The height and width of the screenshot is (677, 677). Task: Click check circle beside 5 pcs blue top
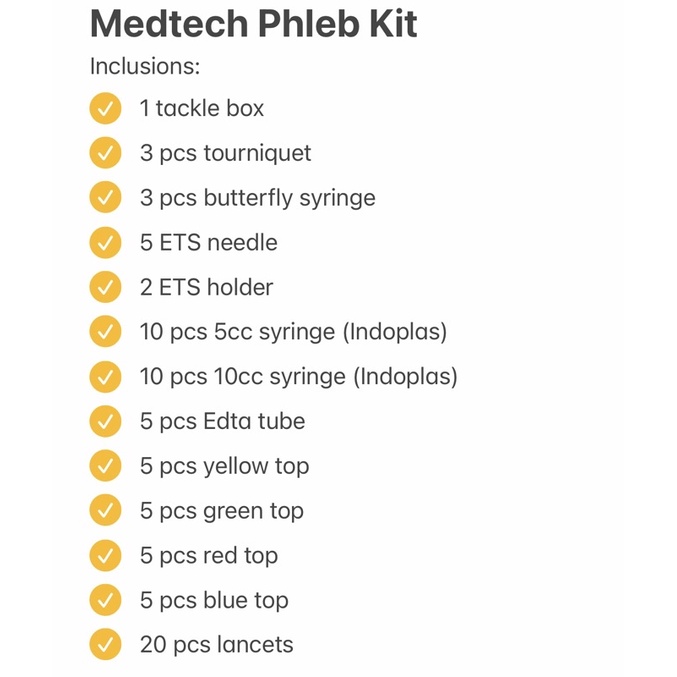(105, 600)
